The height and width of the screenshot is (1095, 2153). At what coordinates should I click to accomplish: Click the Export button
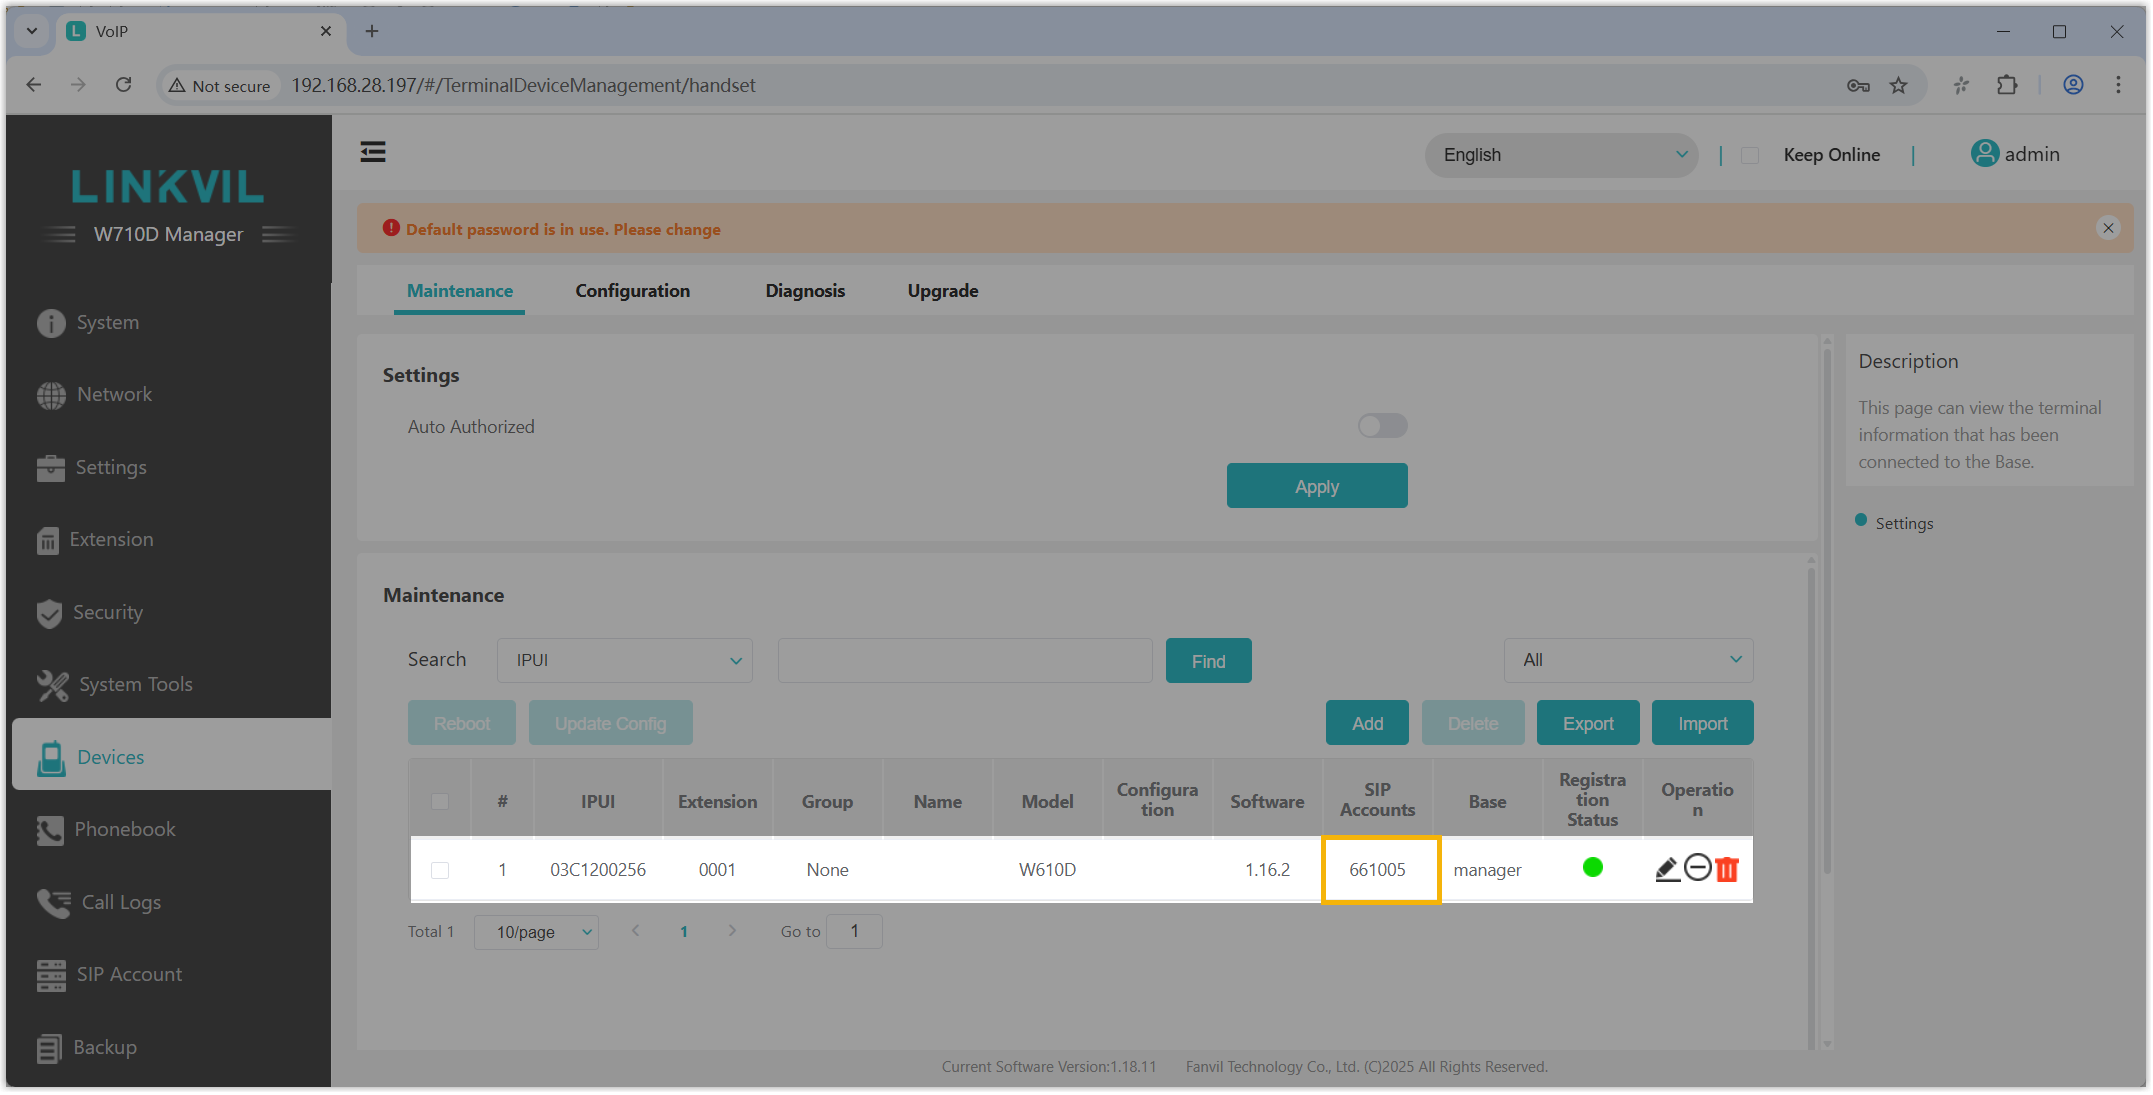coord(1587,723)
